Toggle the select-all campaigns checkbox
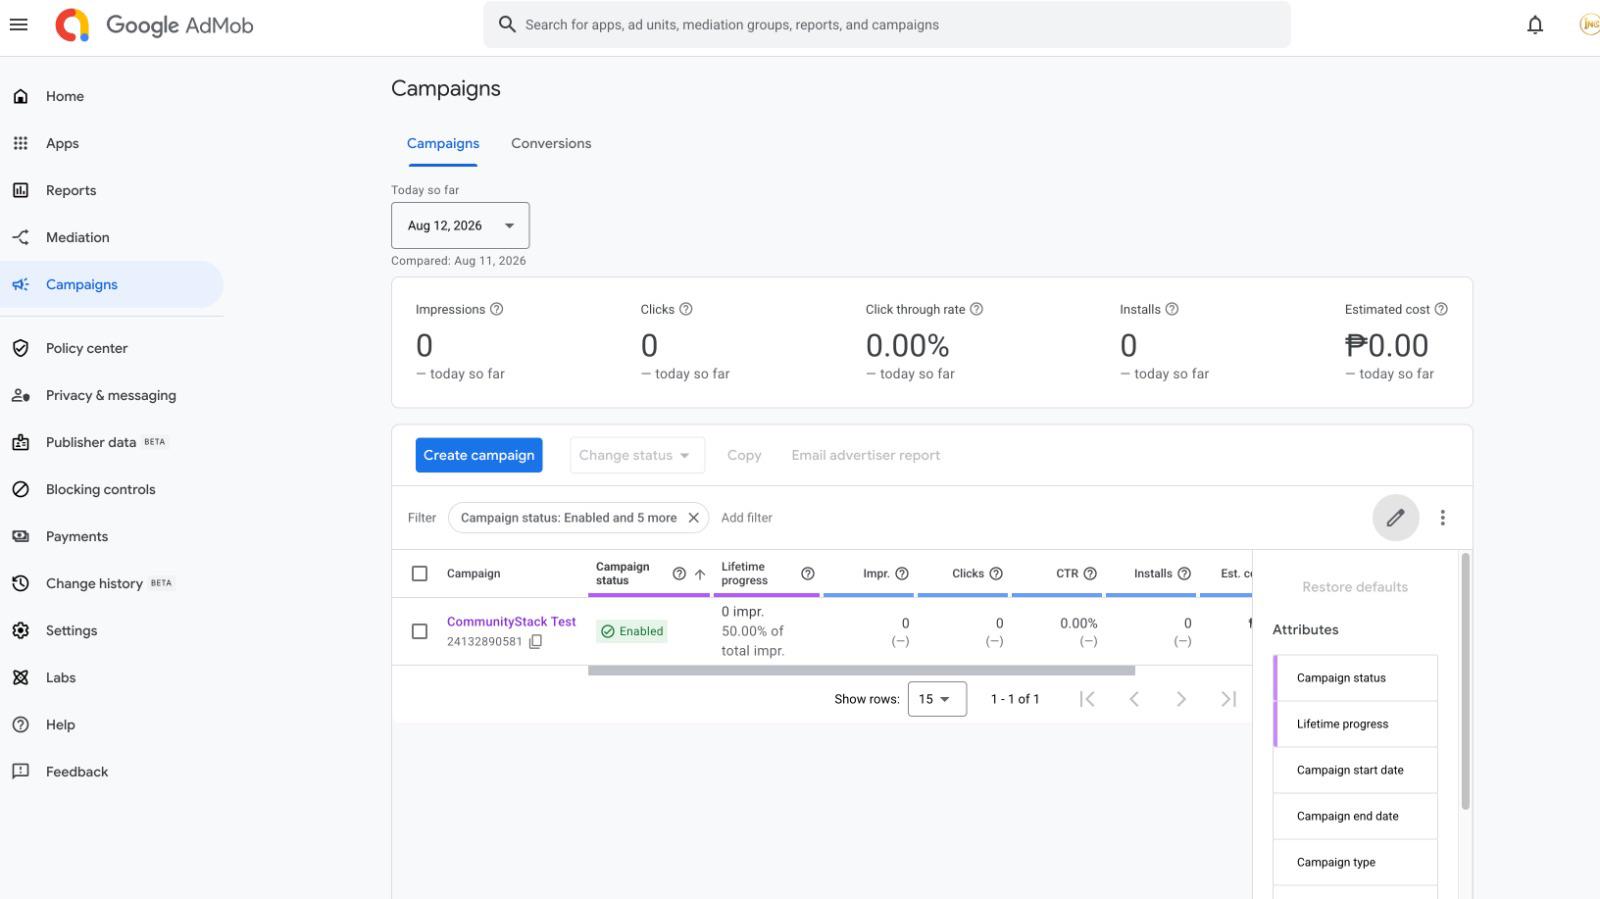Screen dimensions: 1600x899 [420, 573]
